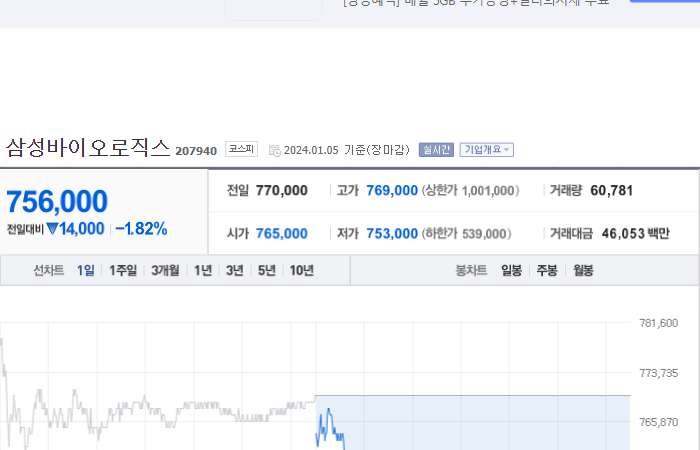The height and width of the screenshot is (450, 700).
Task: Click the 삼성바이오로직스 stock name heading
Action: point(88,147)
